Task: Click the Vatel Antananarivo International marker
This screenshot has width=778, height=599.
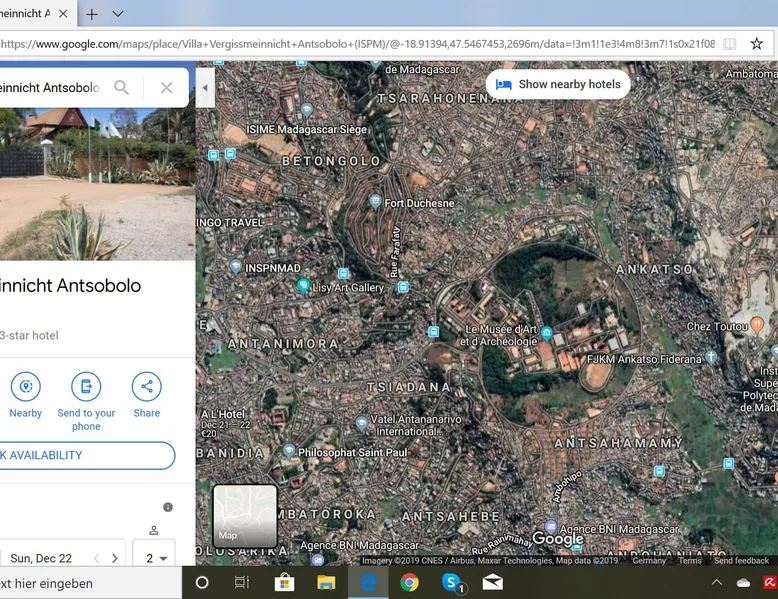Action: (362, 423)
